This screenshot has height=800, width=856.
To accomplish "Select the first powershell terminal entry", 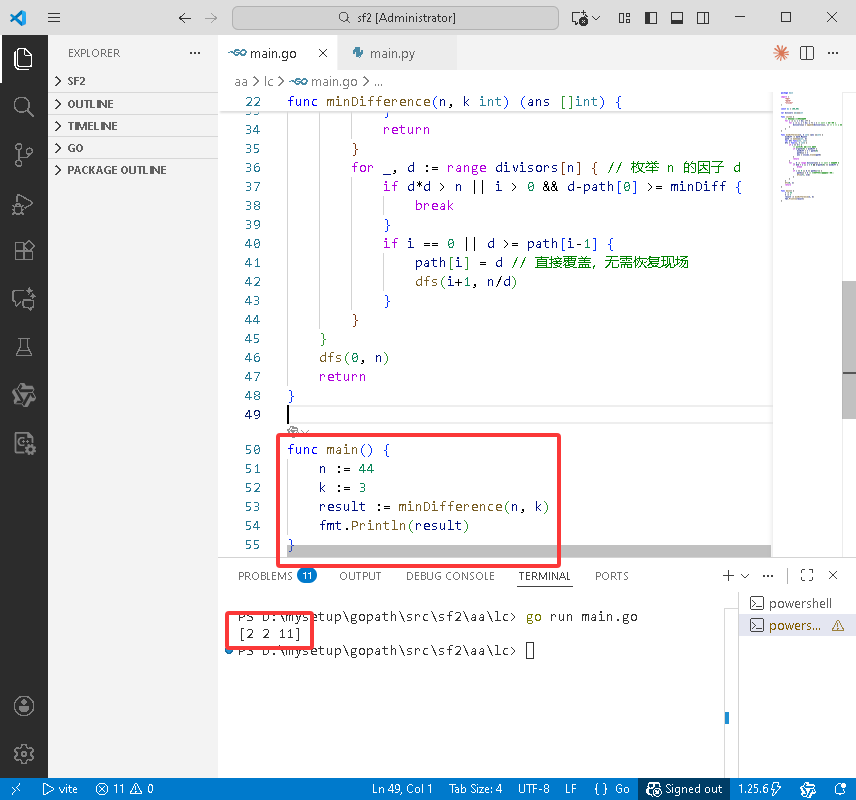I will (x=796, y=603).
